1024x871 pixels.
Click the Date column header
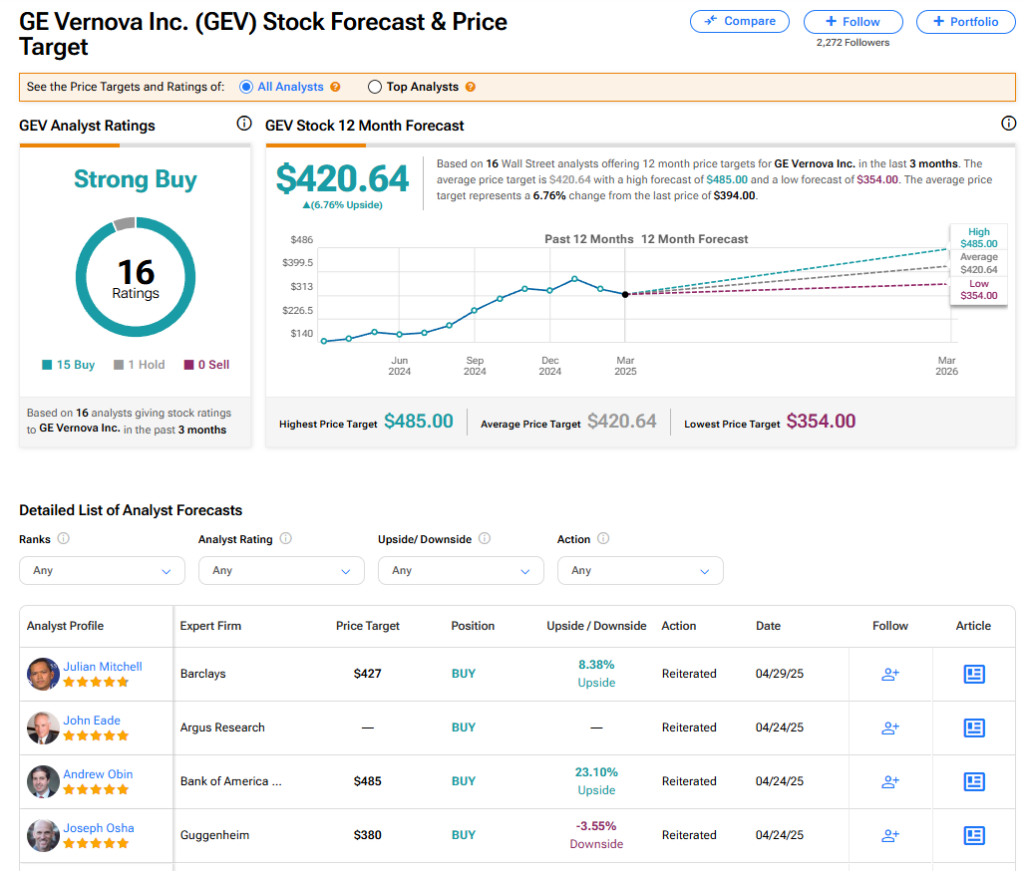pyautogui.click(x=768, y=626)
